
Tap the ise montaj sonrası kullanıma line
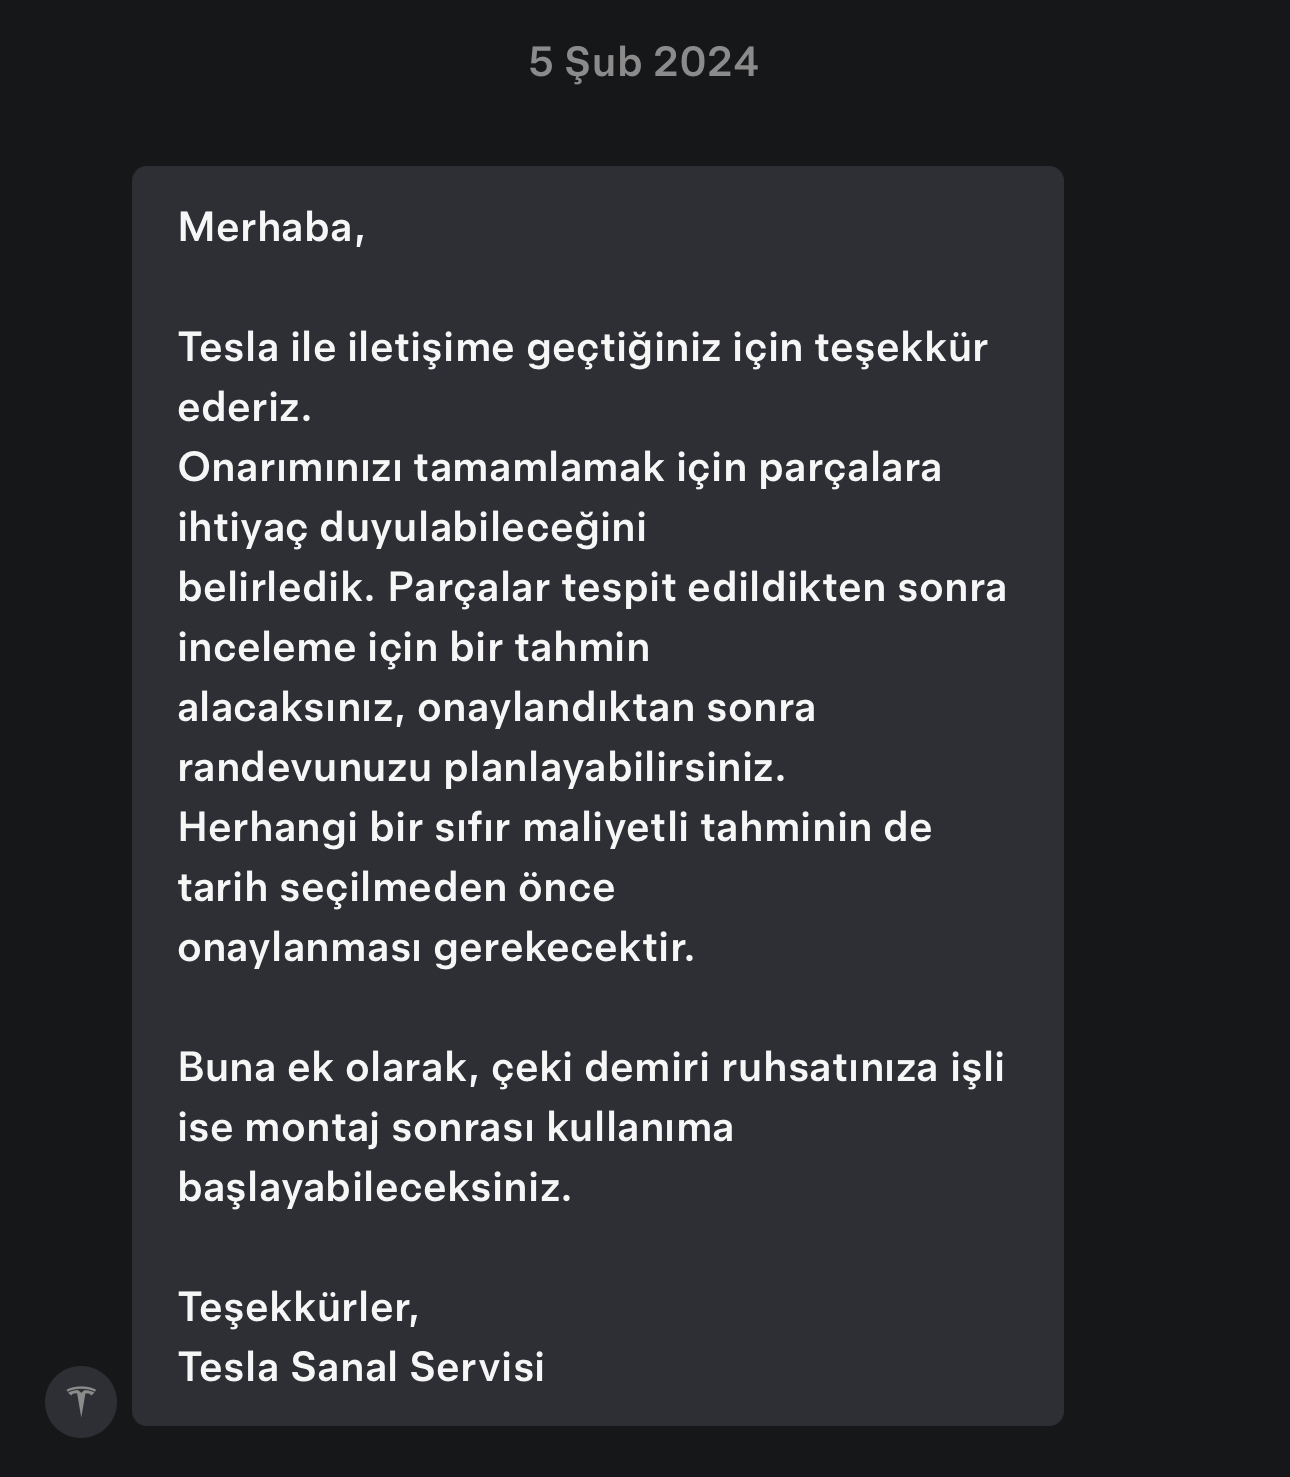tap(456, 1128)
